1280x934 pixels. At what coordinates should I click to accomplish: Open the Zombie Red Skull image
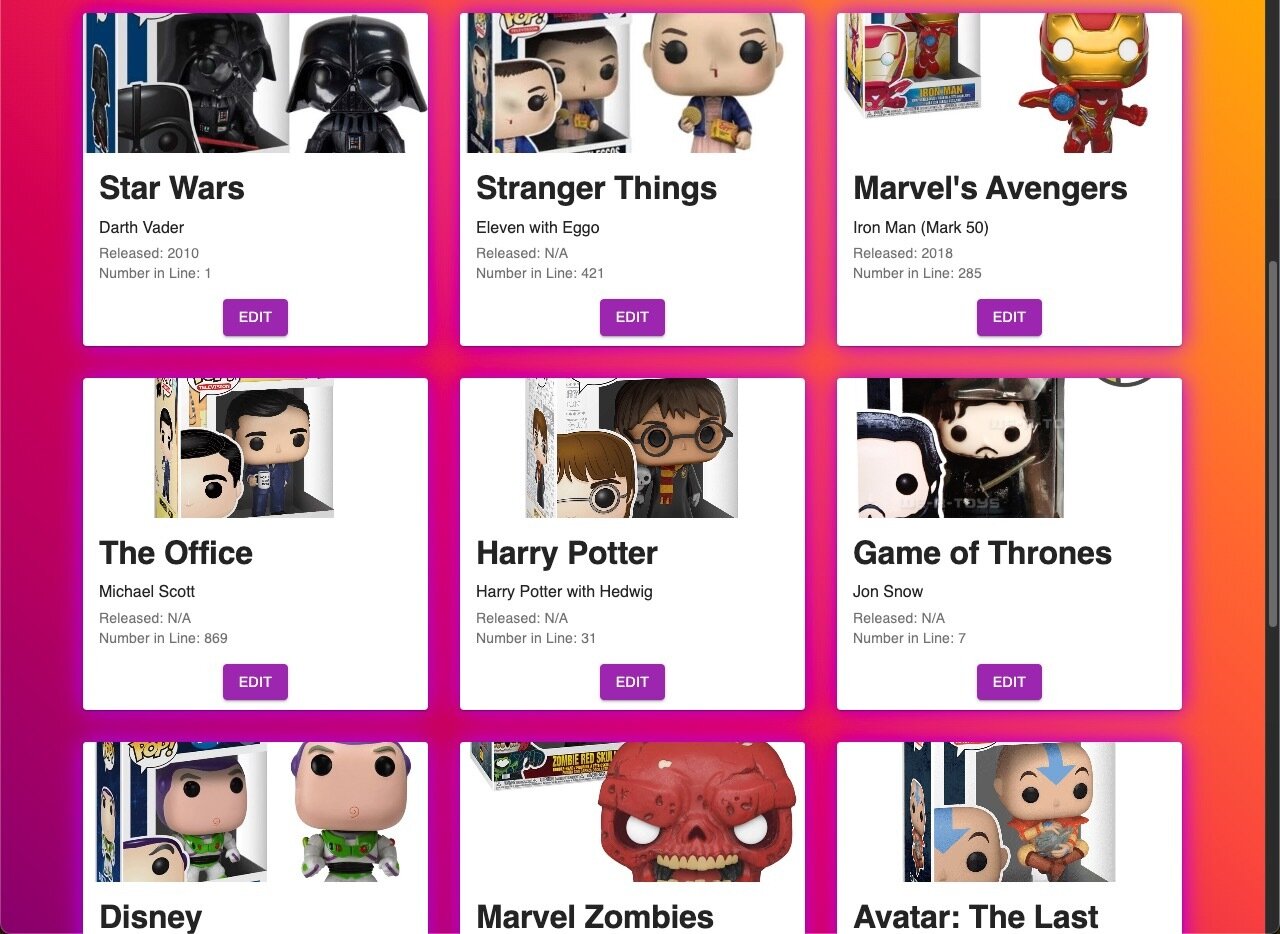tap(632, 812)
